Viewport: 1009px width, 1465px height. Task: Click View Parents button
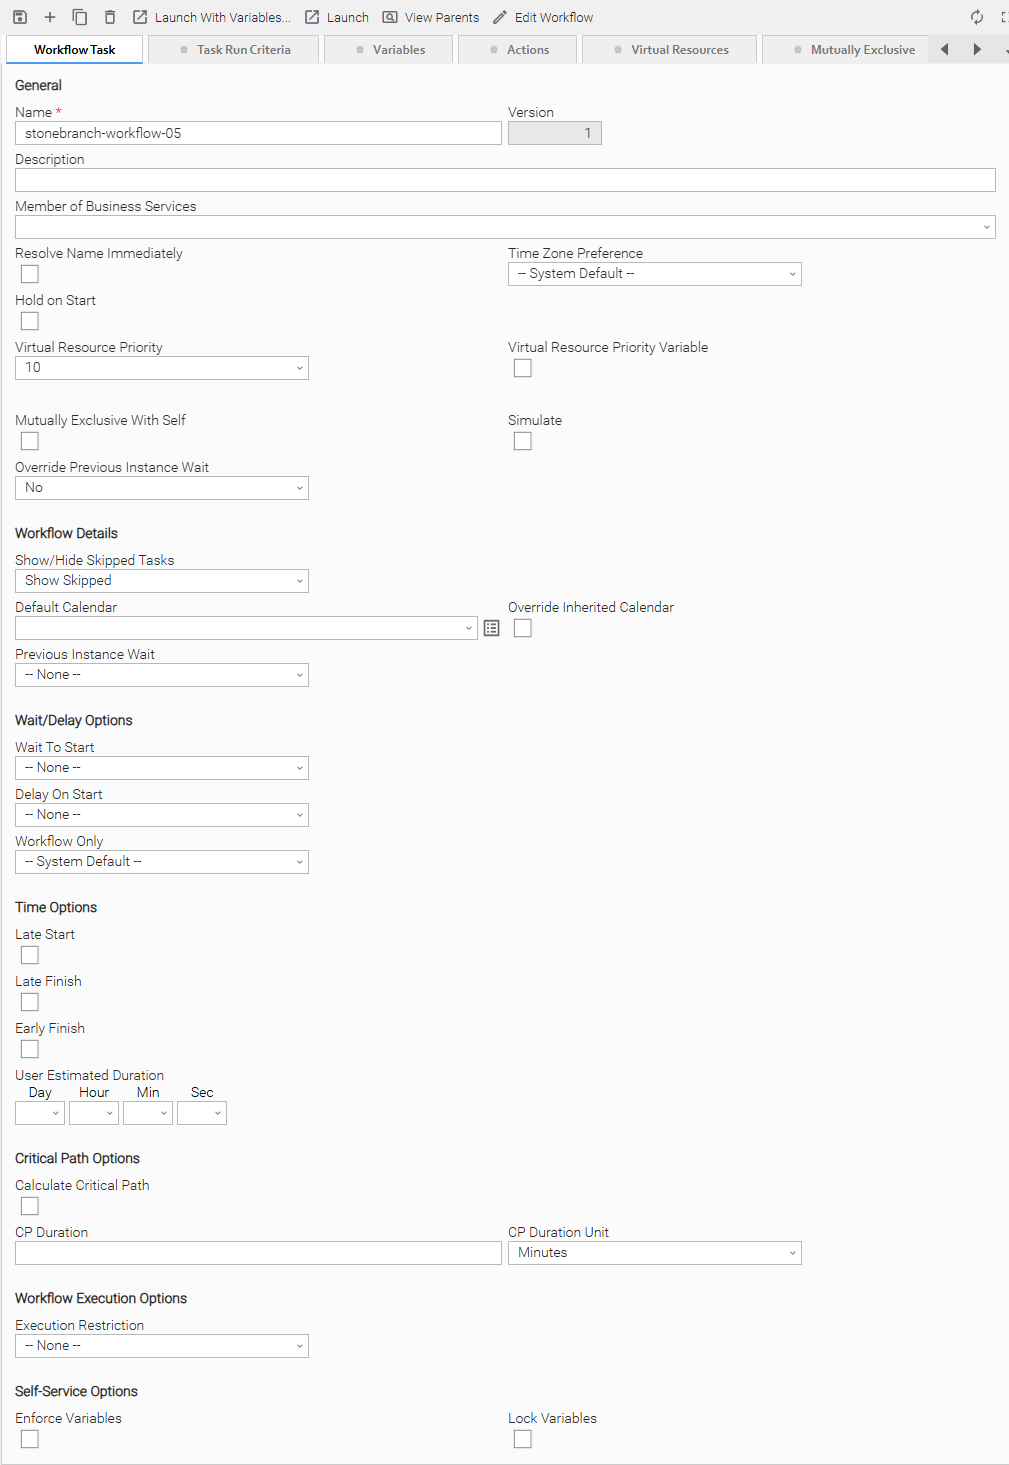coord(431,17)
